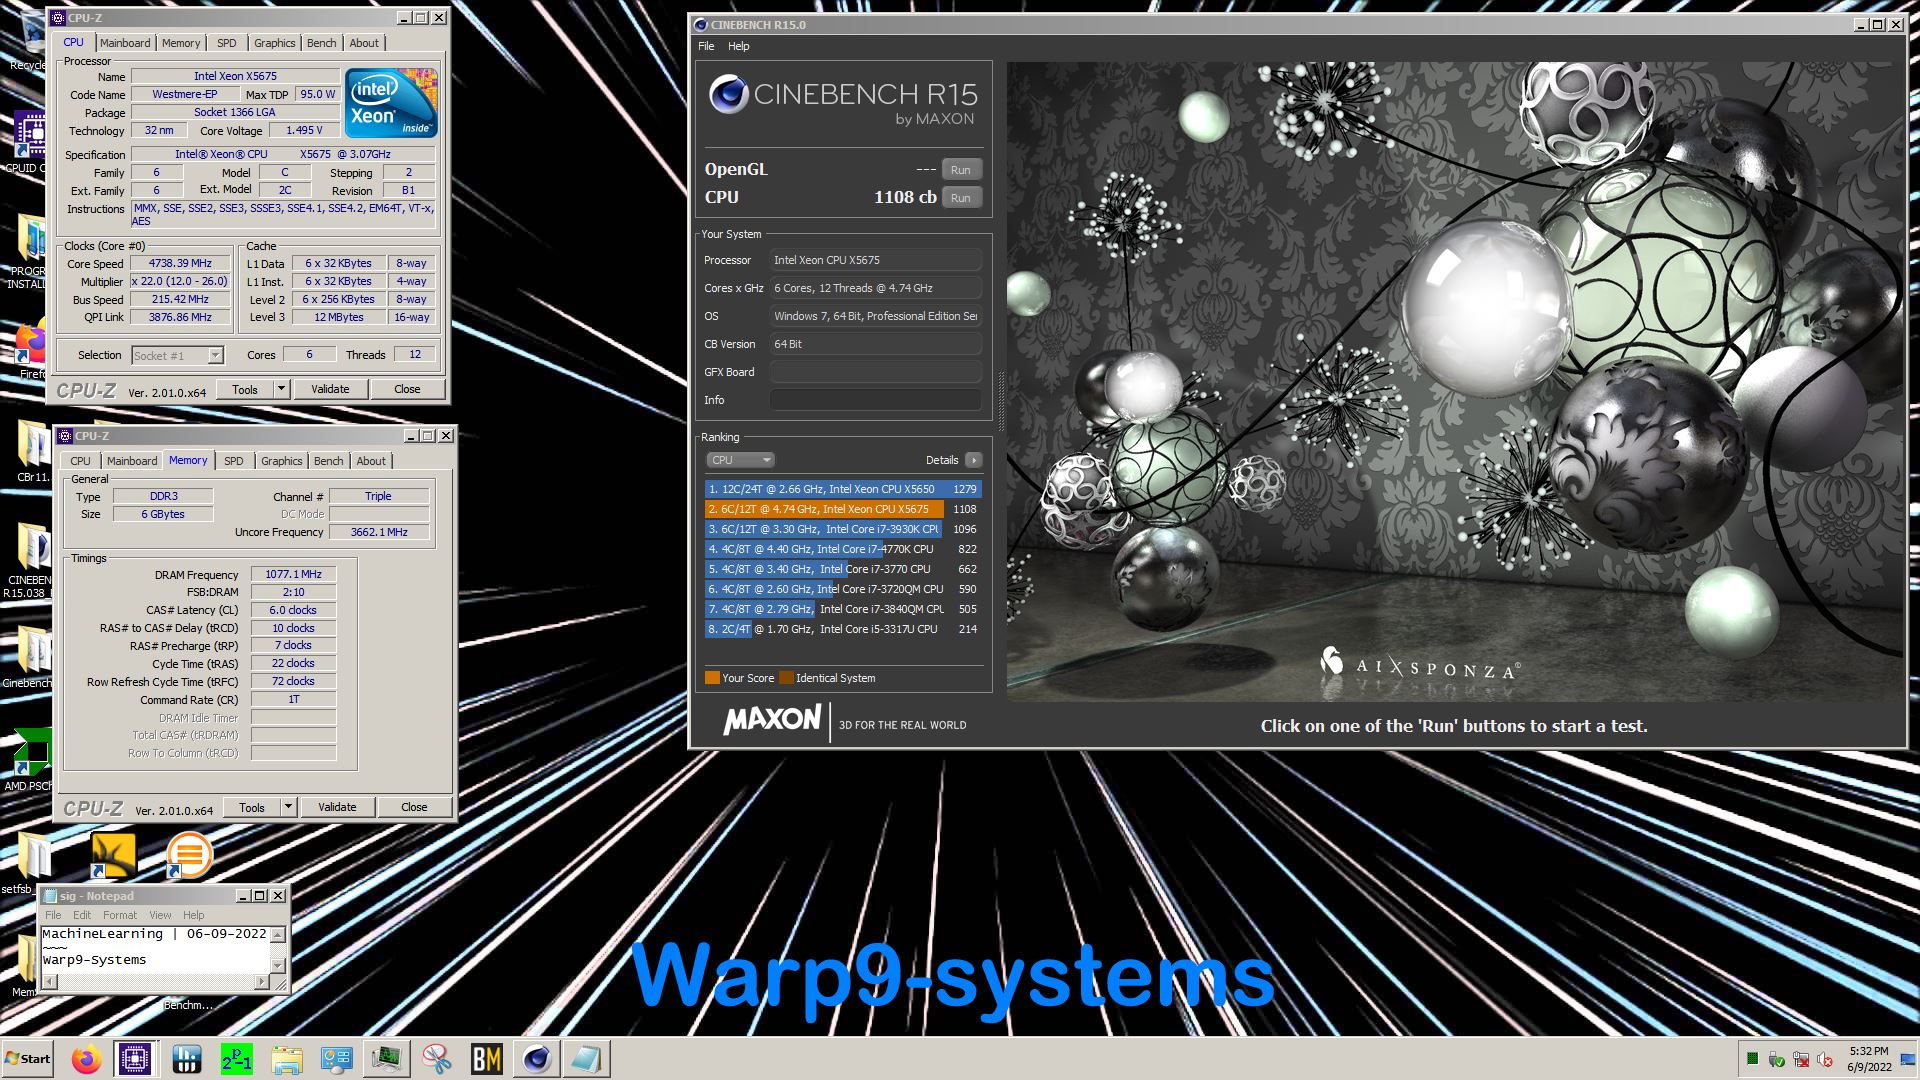This screenshot has height=1080, width=1920.
Task: Open the Start menu button
Action: click(27, 1059)
